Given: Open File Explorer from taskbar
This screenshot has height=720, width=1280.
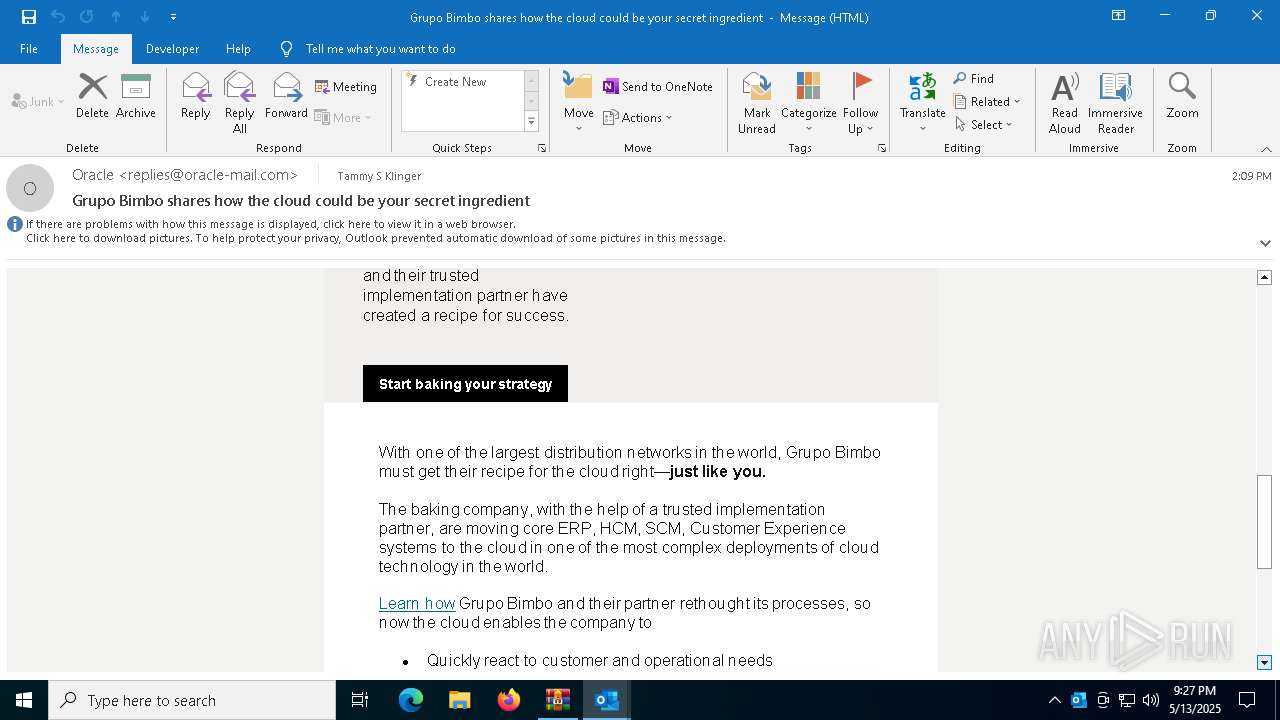Looking at the screenshot, I should 460,700.
